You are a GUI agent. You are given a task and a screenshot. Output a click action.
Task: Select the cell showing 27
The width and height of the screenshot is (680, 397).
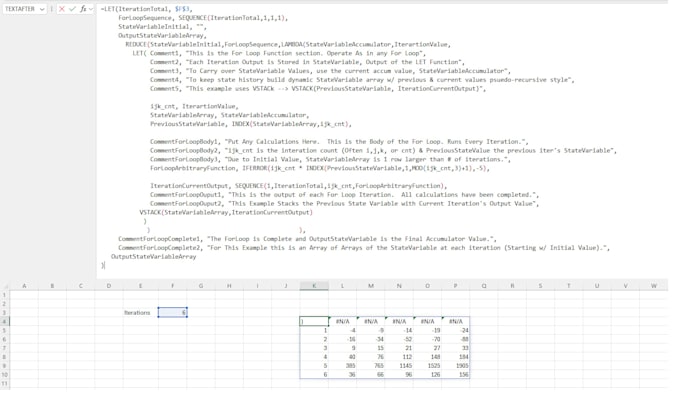click(427, 348)
